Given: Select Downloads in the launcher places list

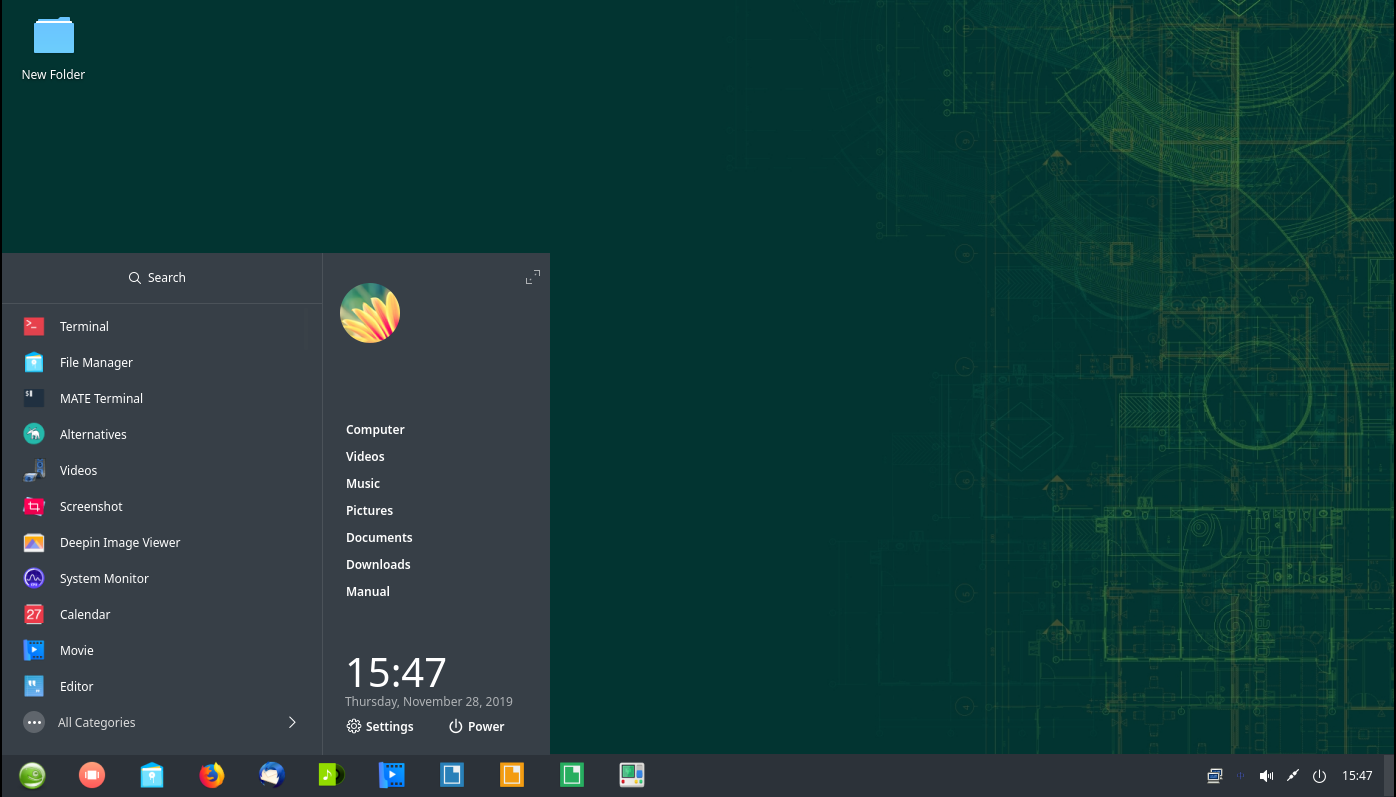Looking at the screenshot, I should pos(378,565).
